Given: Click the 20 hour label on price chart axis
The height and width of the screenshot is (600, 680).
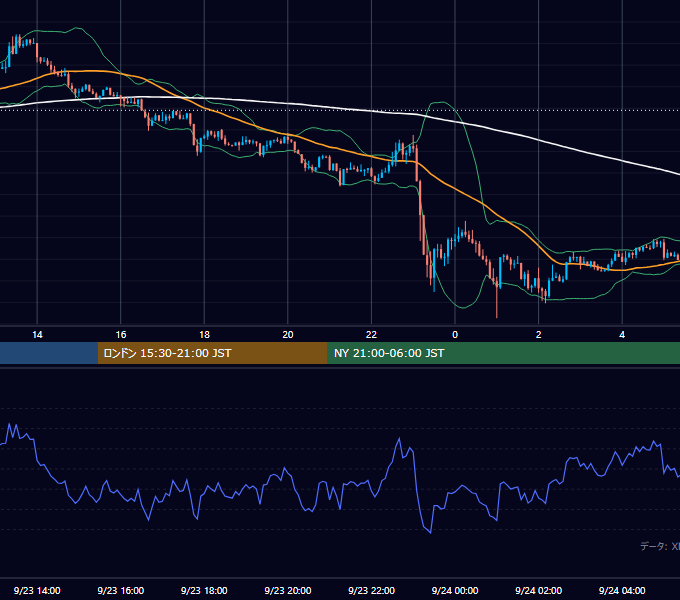Looking at the screenshot, I should [x=288, y=335].
